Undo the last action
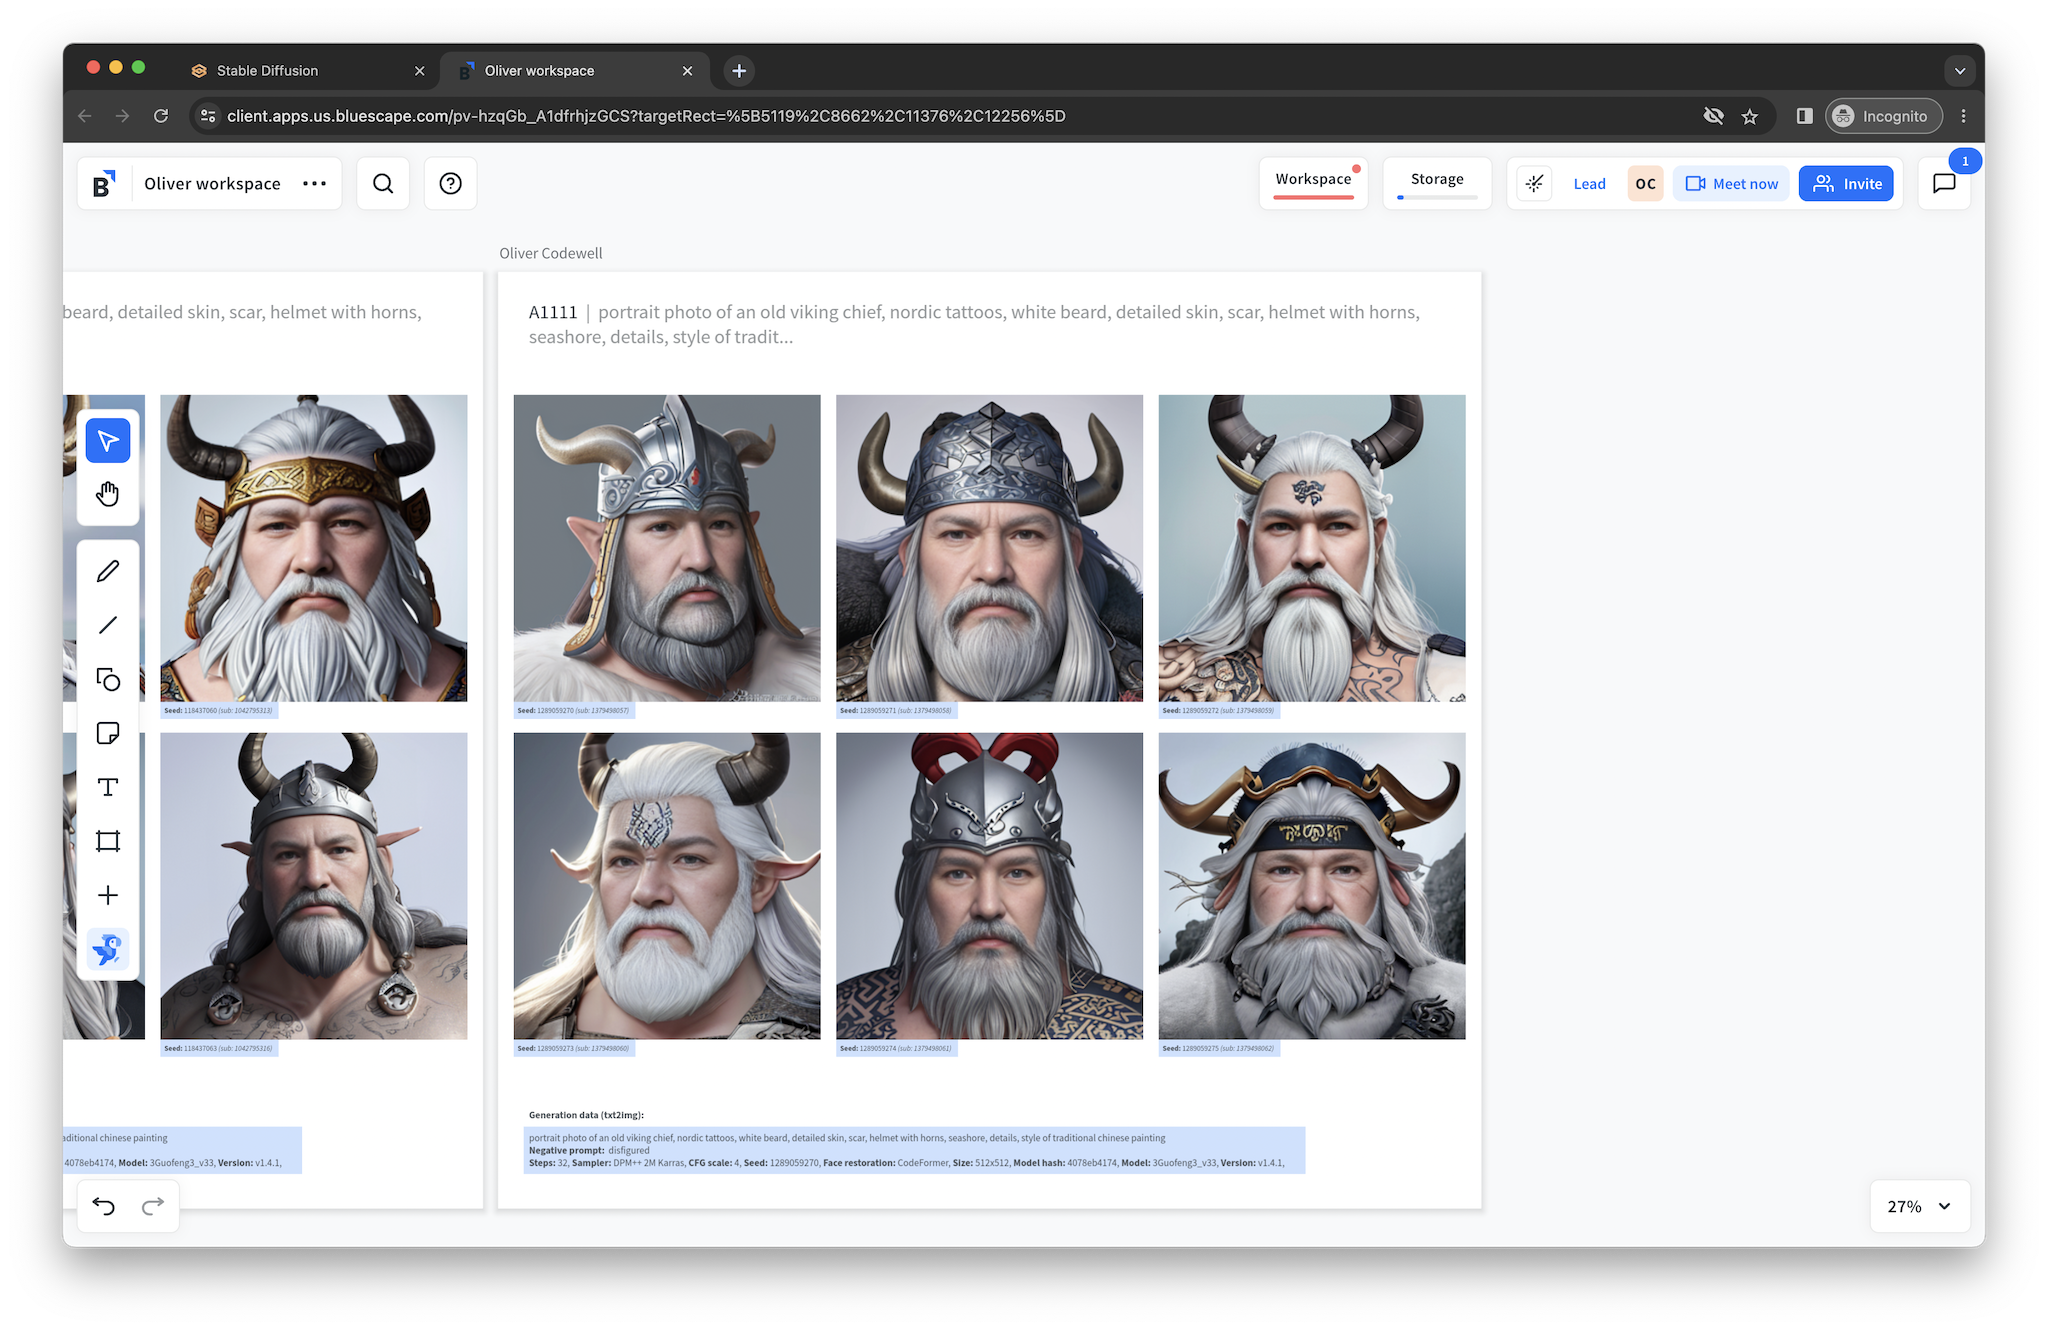The image size is (2048, 1330). click(x=104, y=1206)
